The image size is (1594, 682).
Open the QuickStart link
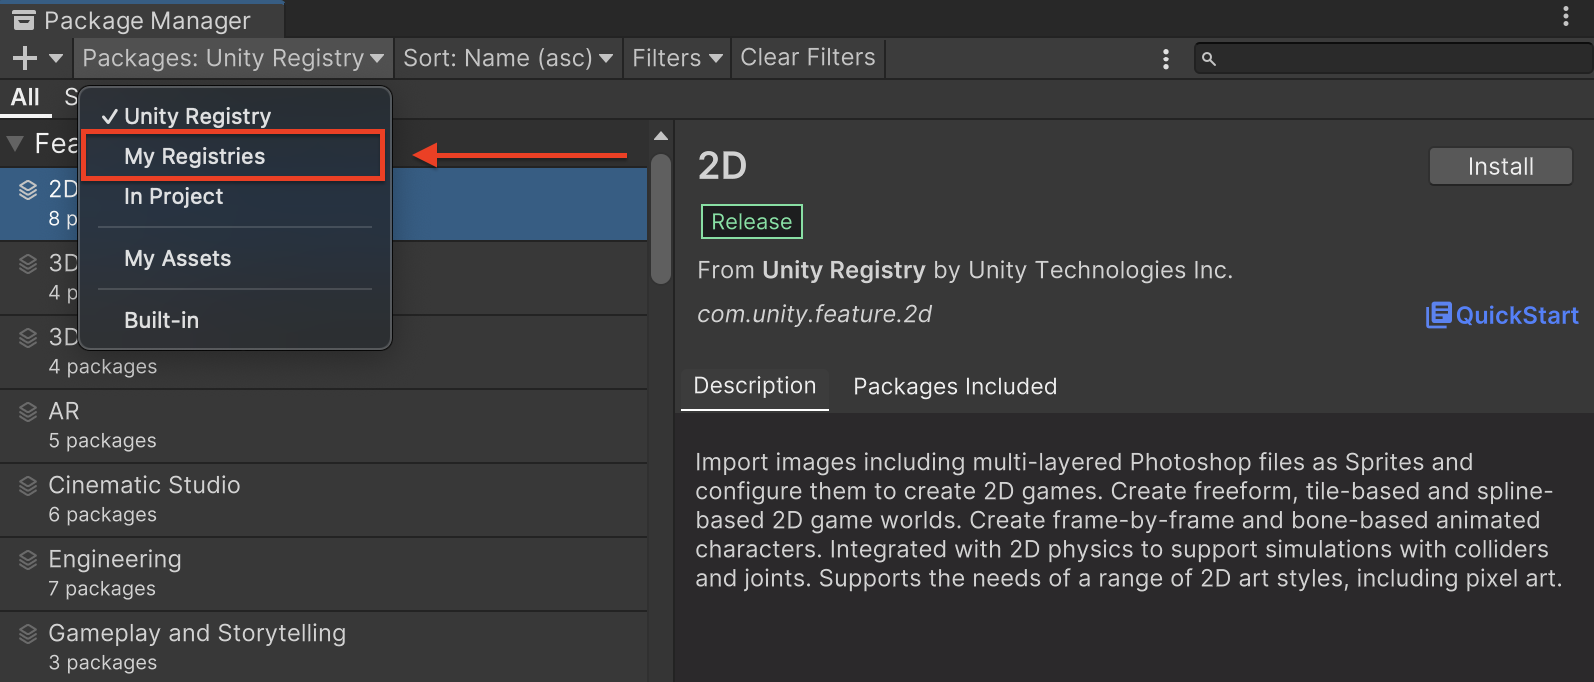coord(1502,316)
